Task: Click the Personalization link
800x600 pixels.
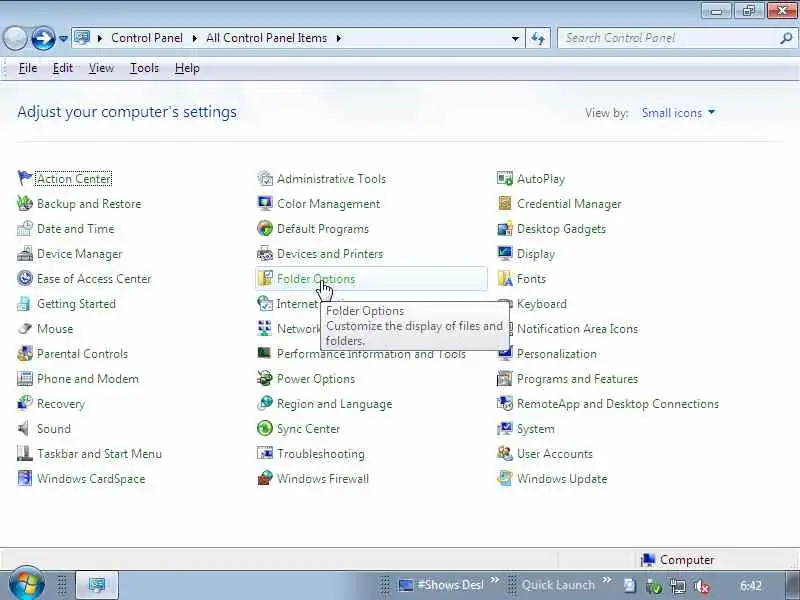Action: (x=557, y=354)
